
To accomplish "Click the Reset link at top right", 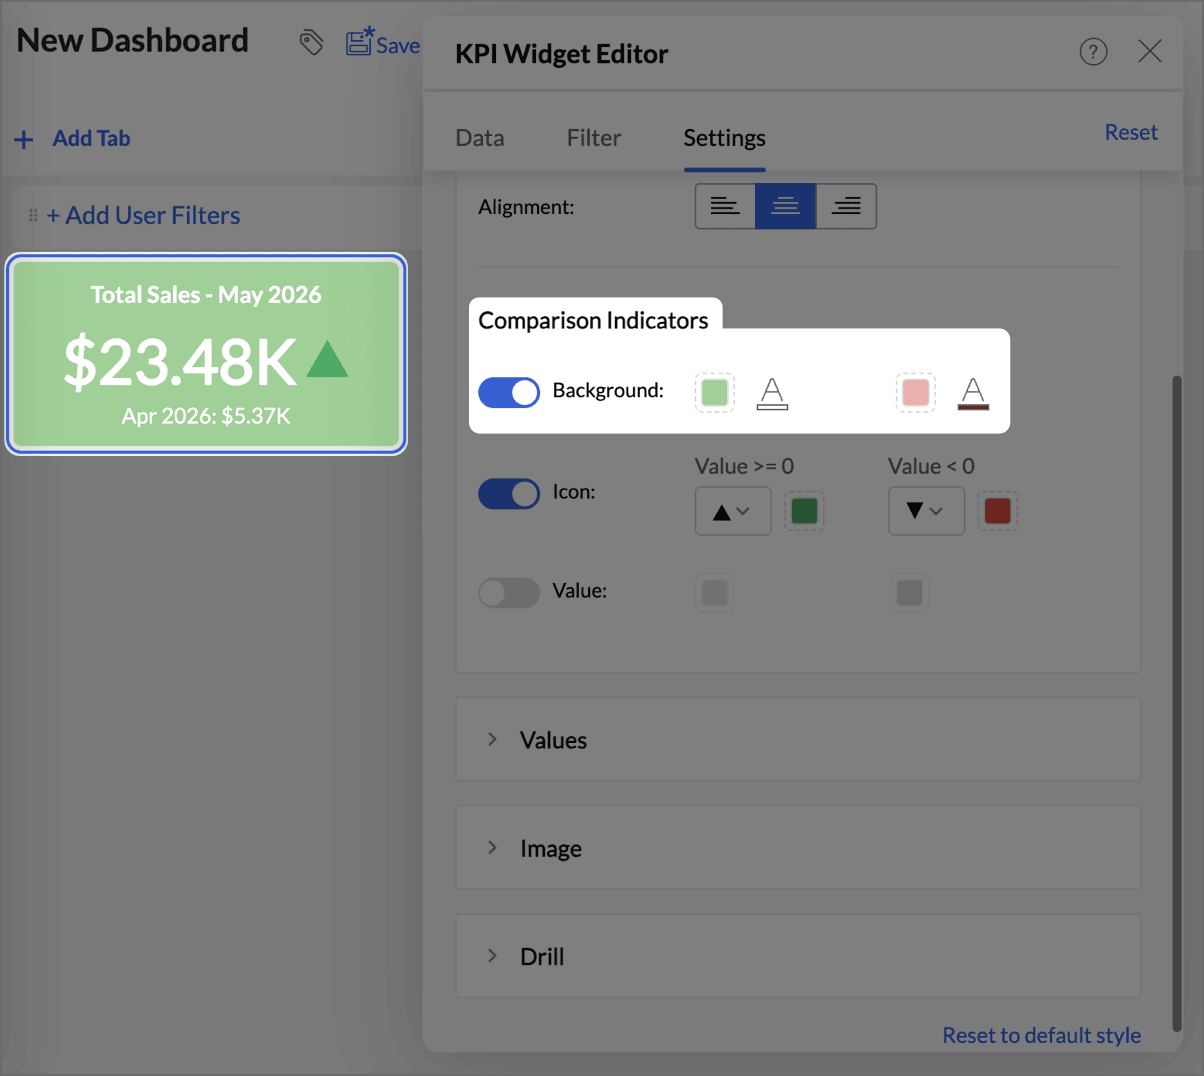I will [x=1131, y=132].
